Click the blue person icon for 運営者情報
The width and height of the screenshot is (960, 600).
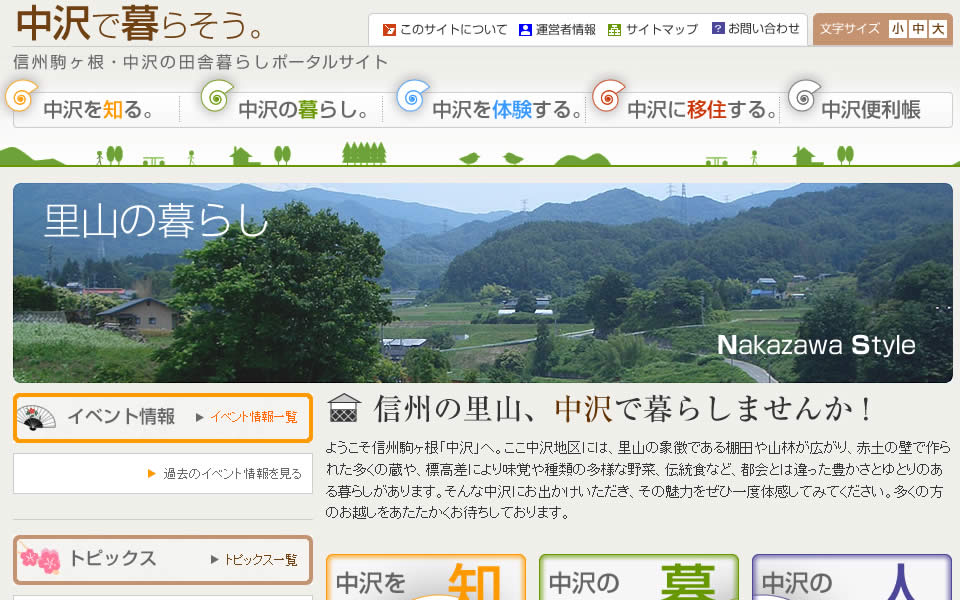coord(525,30)
